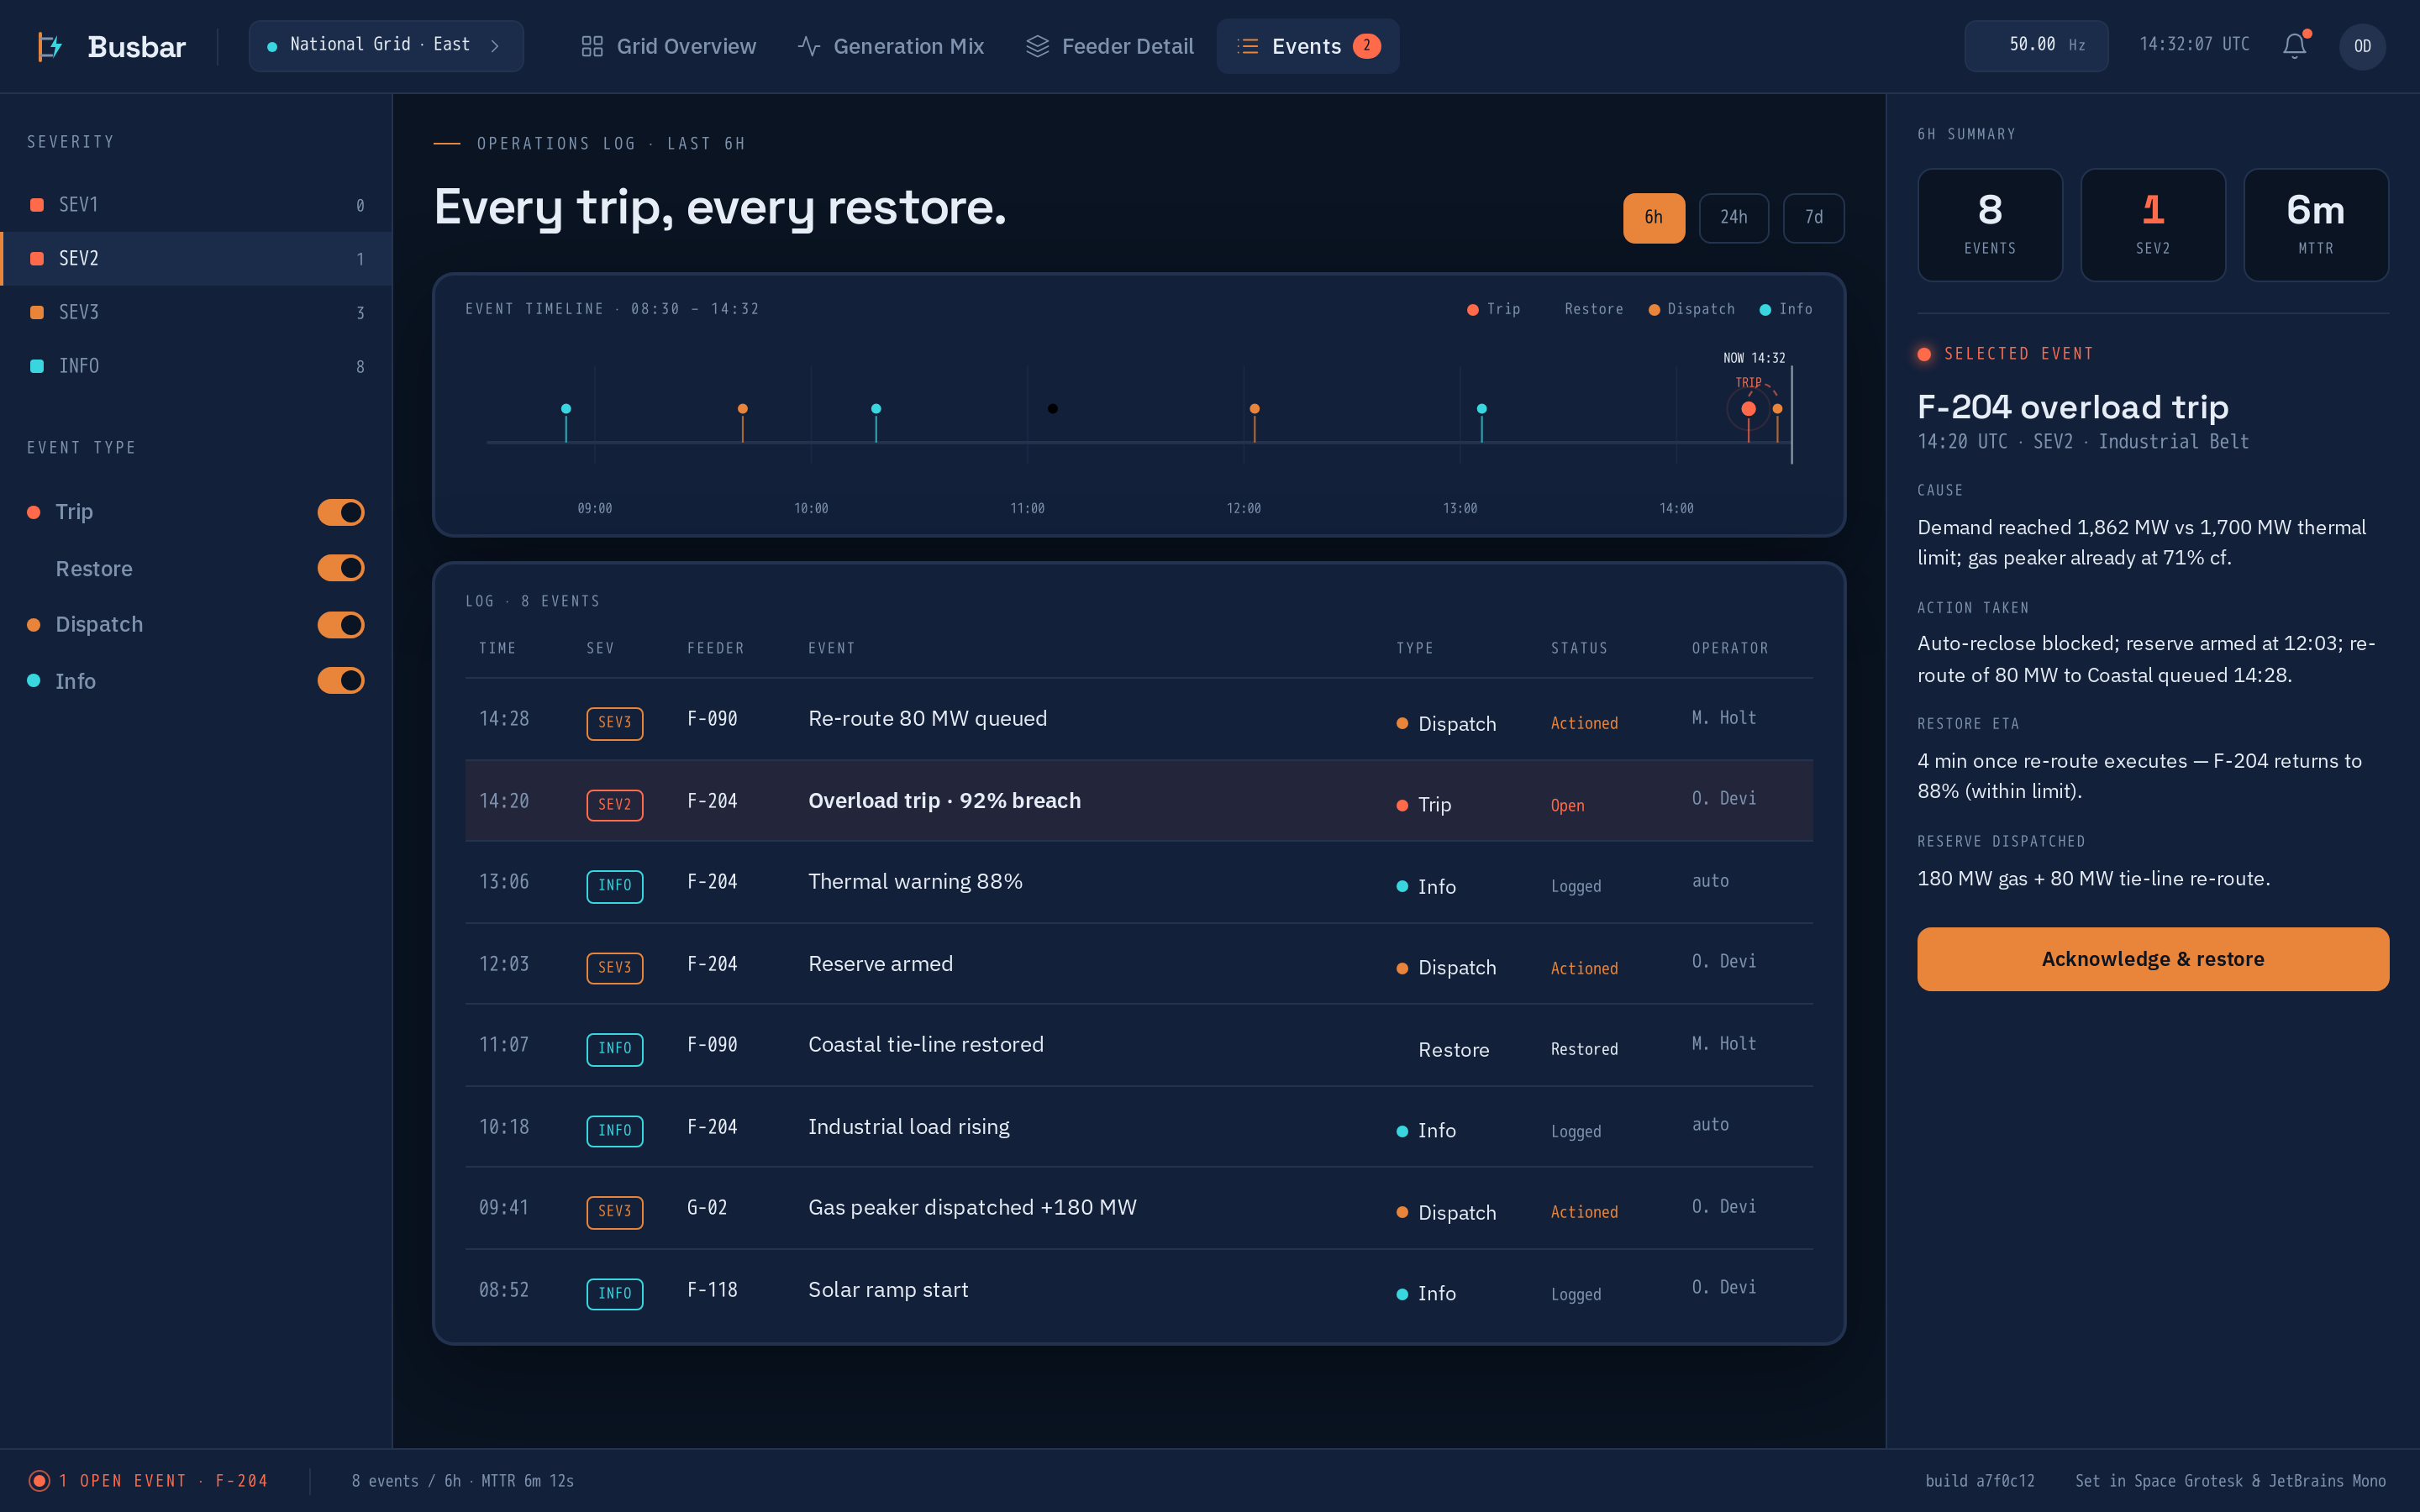Click the SEV3 badge in the 14:28 row
The width and height of the screenshot is (2420, 1512).
(x=614, y=722)
